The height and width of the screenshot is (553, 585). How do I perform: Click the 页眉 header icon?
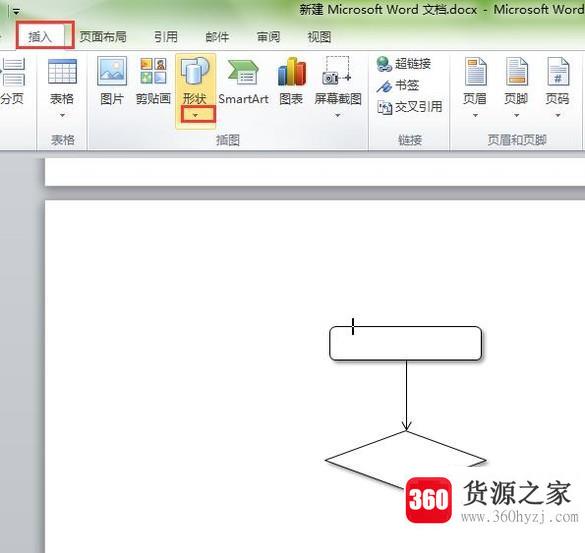click(x=475, y=72)
